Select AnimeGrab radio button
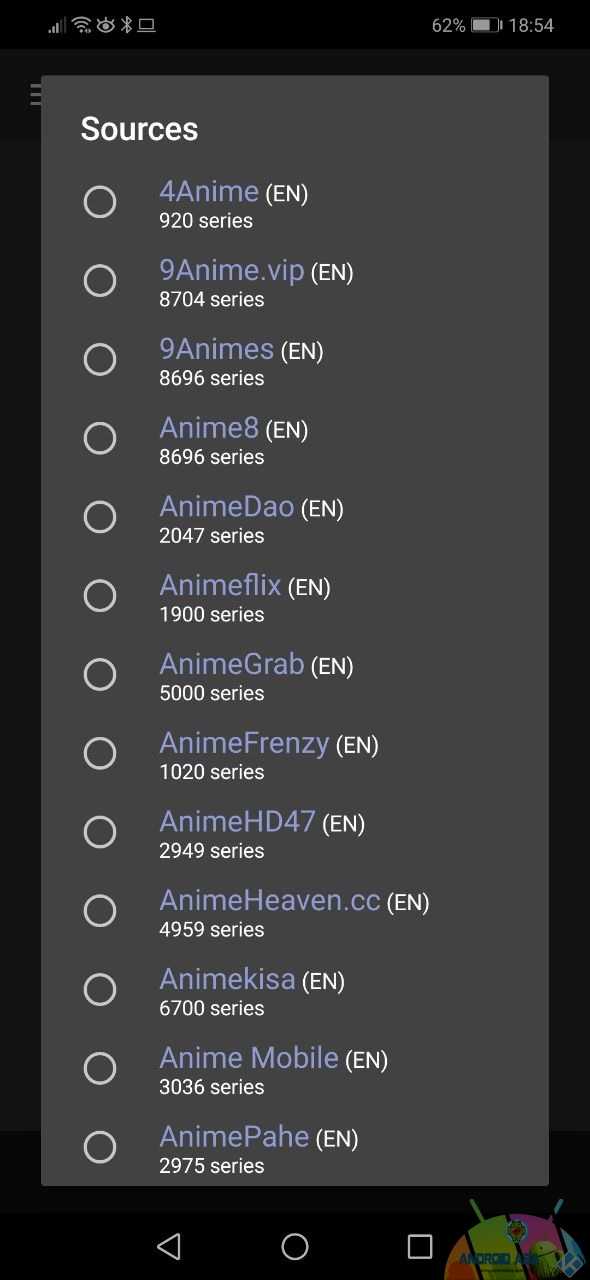 [100, 675]
